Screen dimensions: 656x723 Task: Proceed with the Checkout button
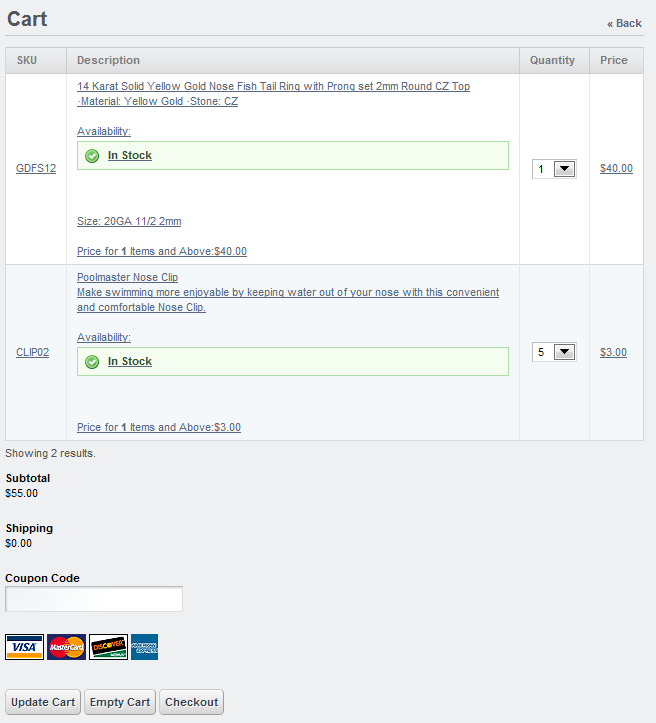191,702
